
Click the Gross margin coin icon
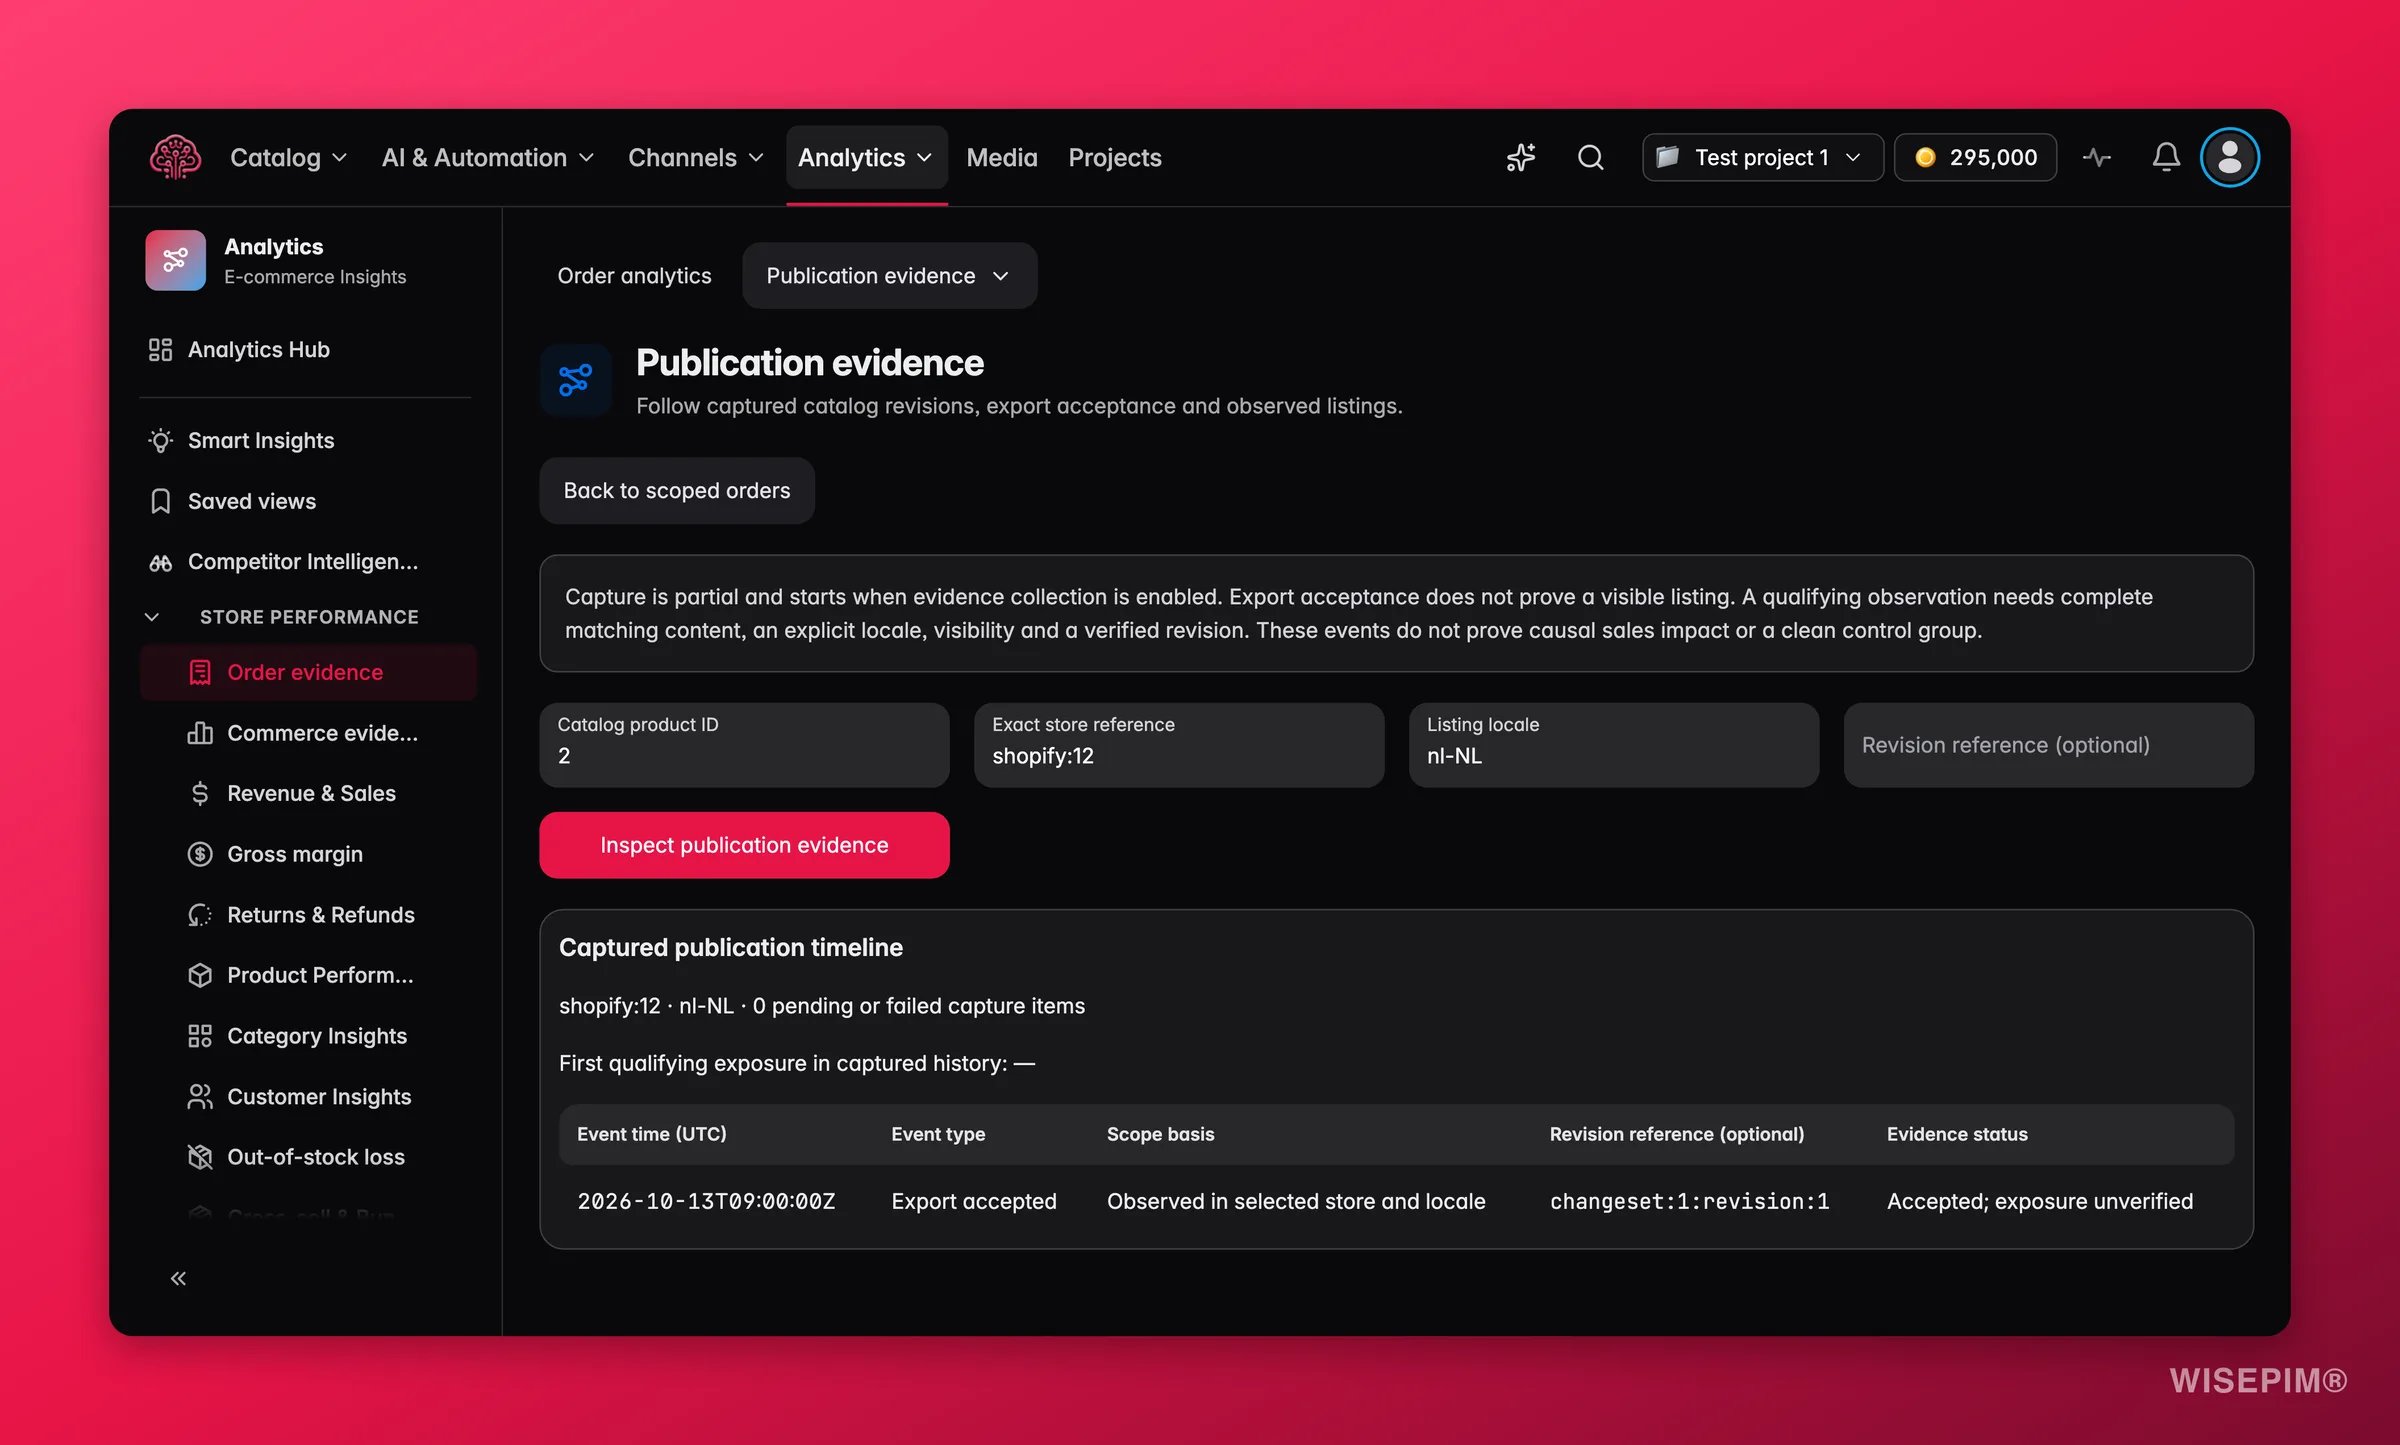pyautogui.click(x=200, y=854)
